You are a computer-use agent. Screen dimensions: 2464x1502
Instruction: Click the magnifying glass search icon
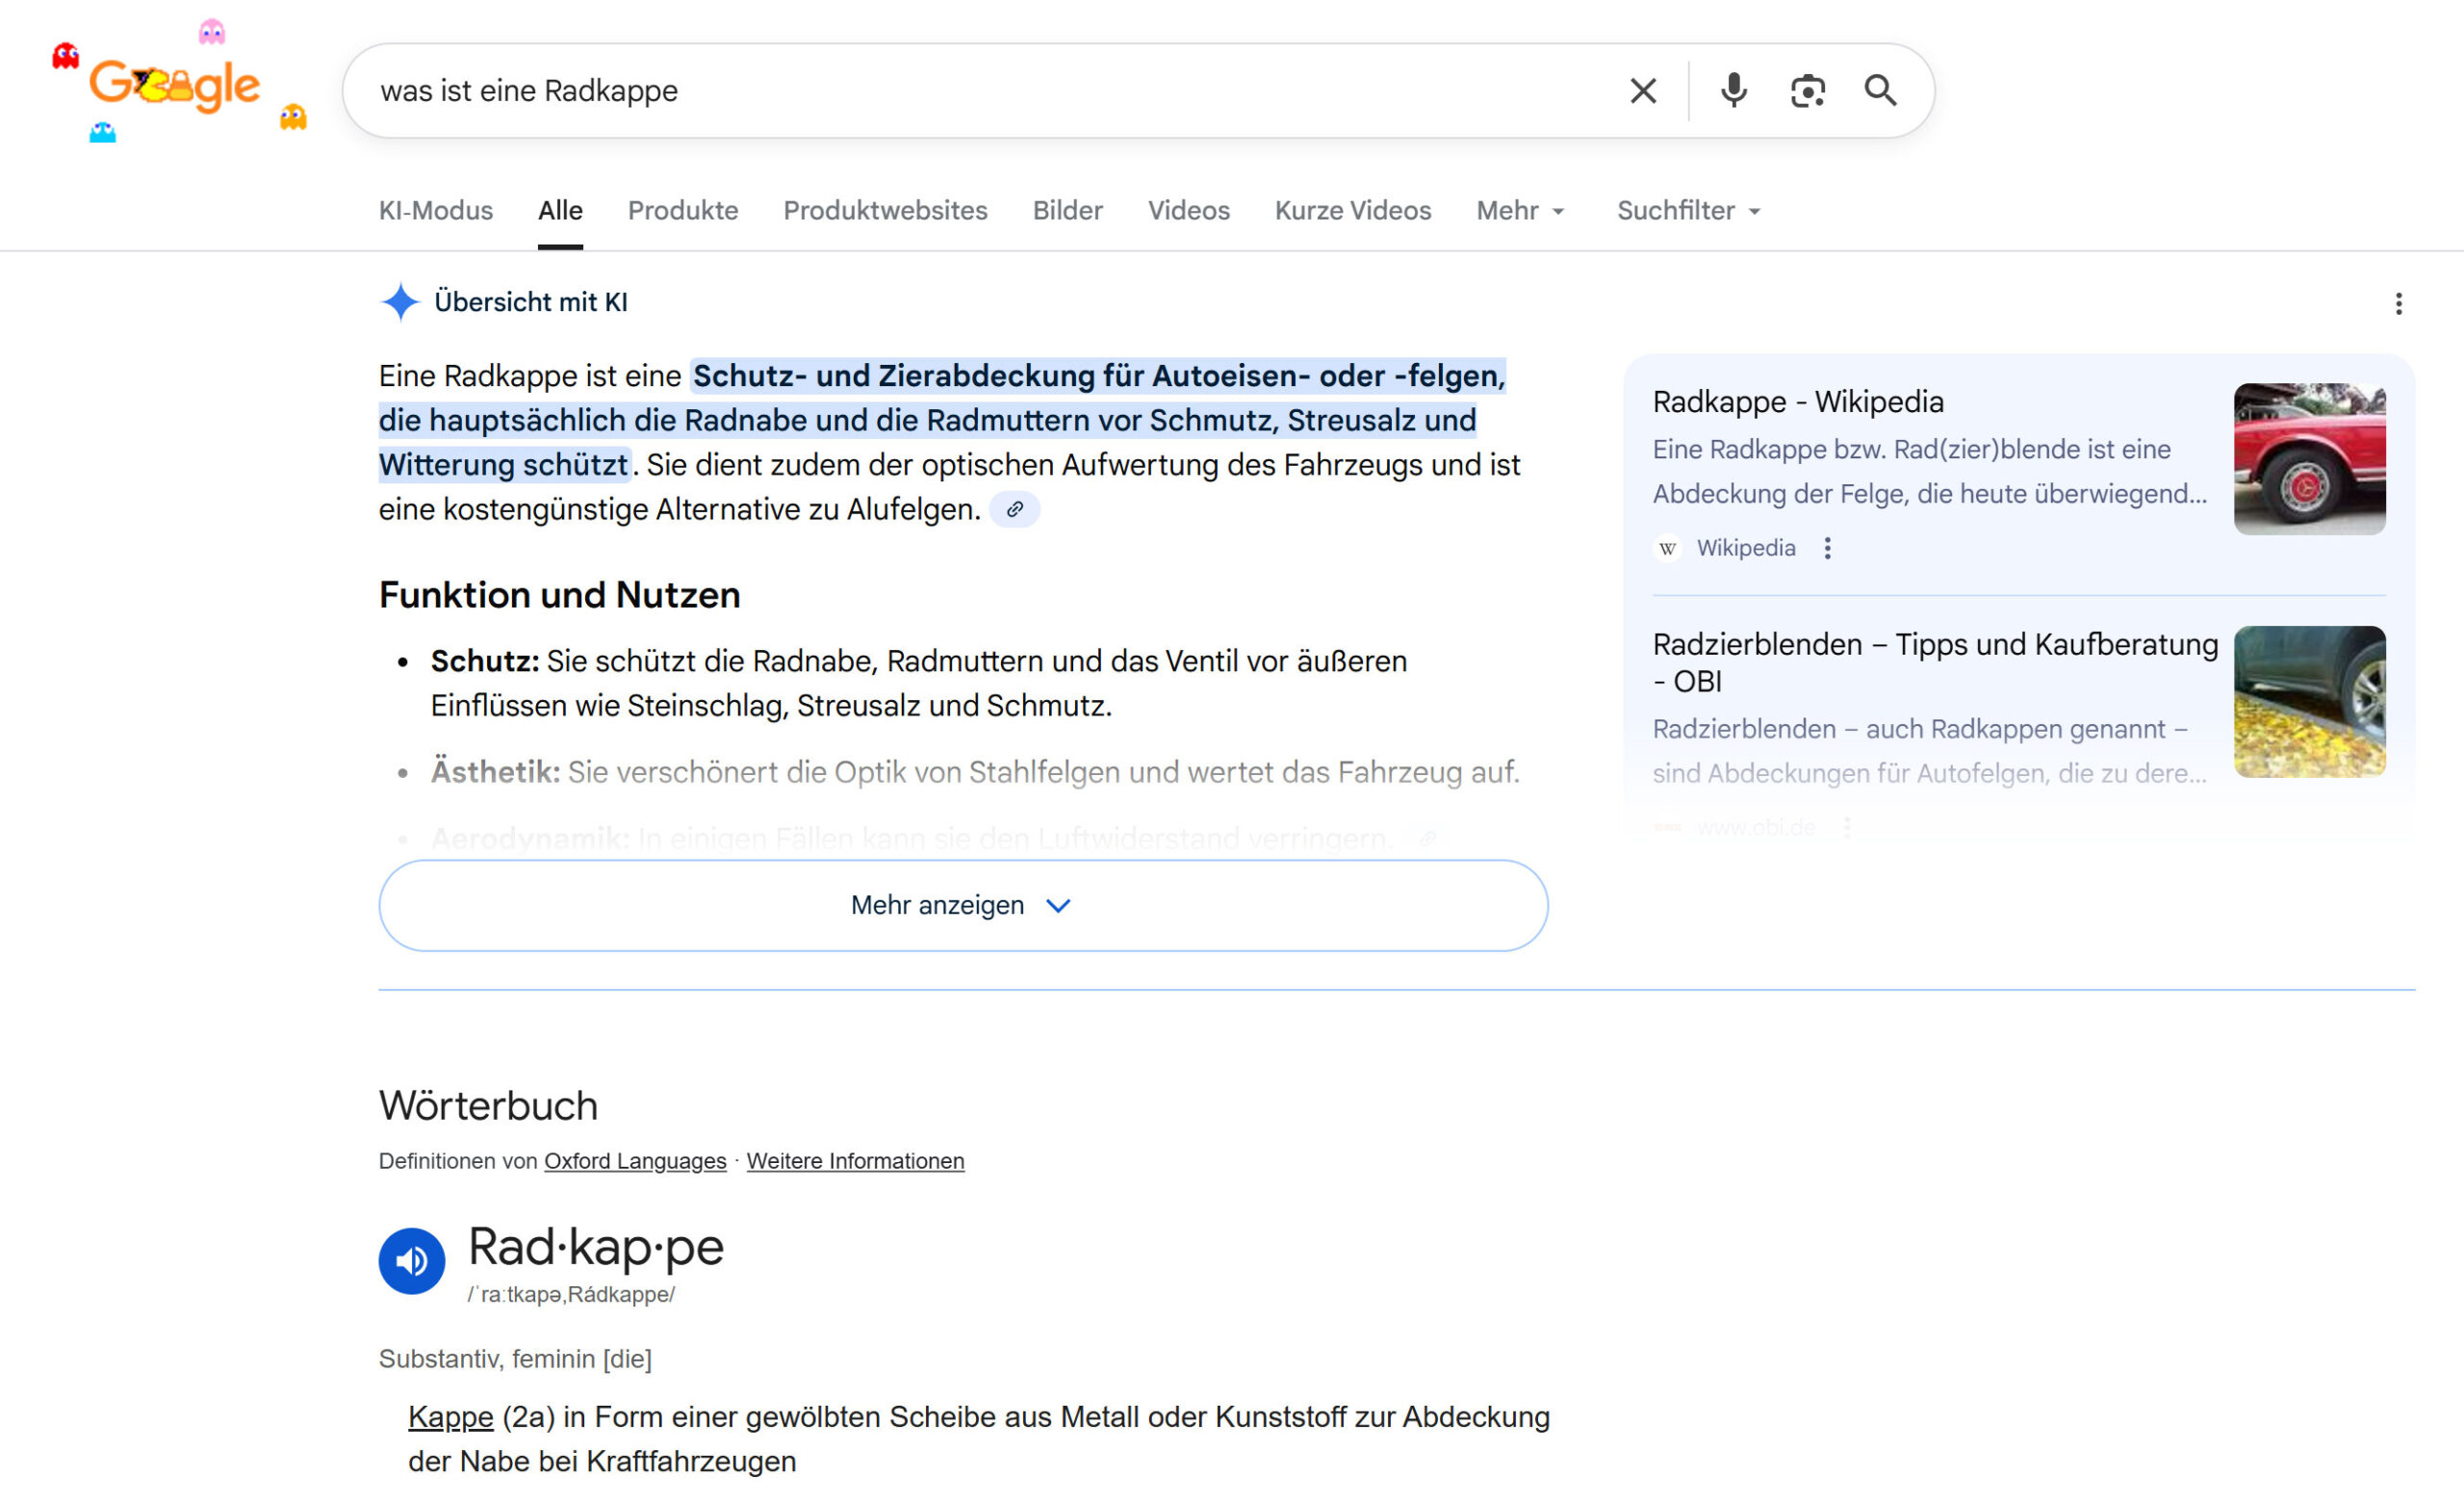tap(1880, 91)
